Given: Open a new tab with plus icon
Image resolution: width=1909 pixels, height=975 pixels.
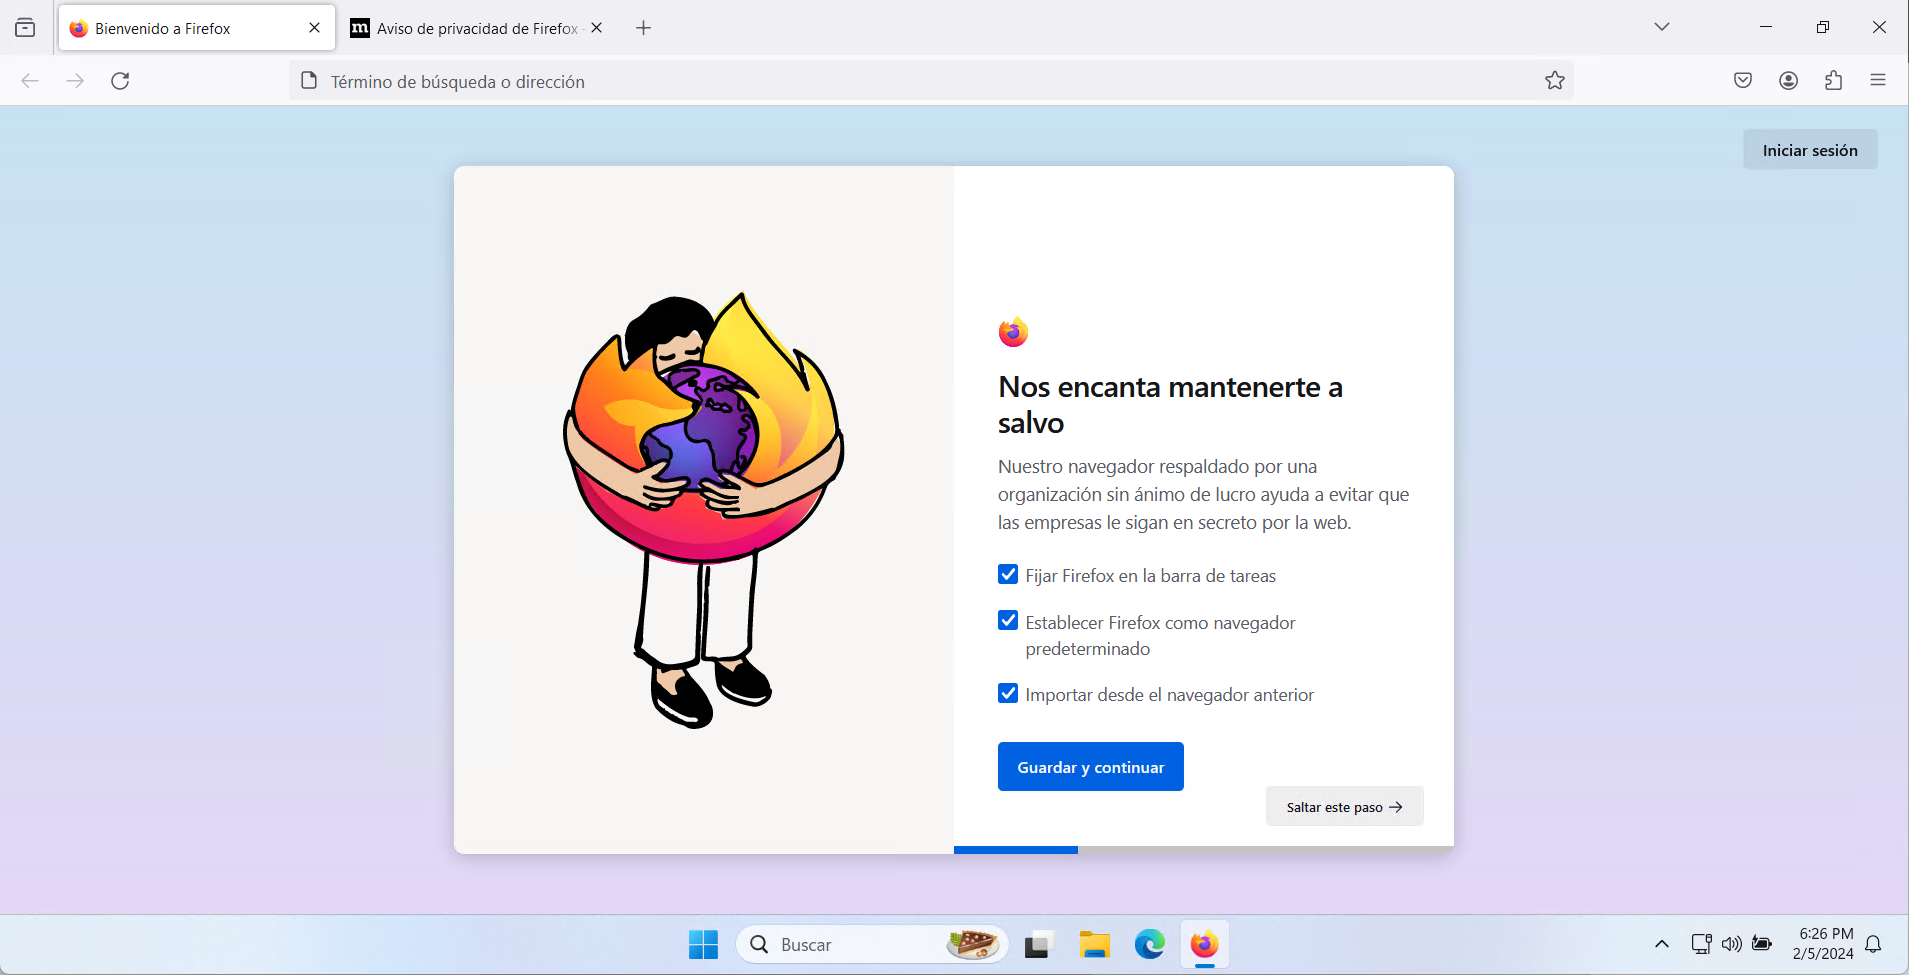Looking at the screenshot, I should [x=643, y=28].
